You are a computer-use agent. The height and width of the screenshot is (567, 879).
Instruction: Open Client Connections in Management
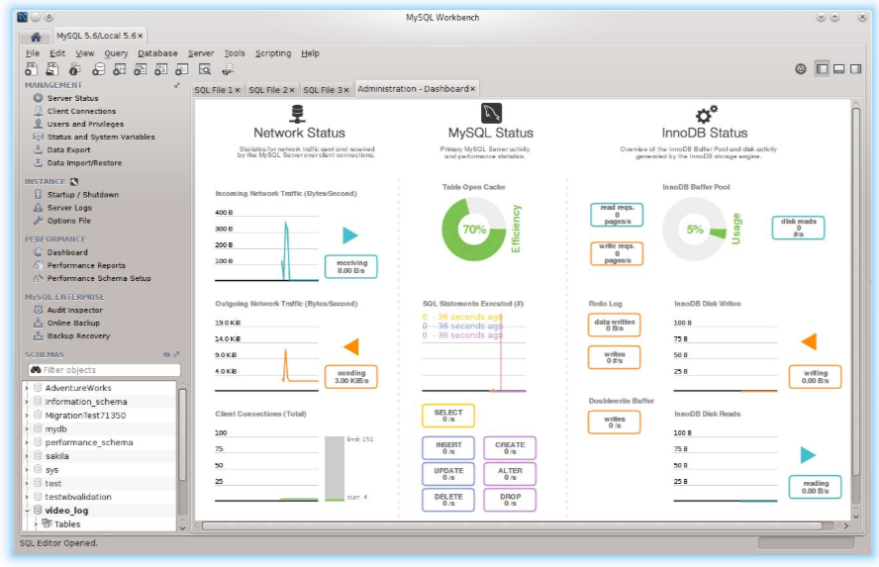point(81,111)
